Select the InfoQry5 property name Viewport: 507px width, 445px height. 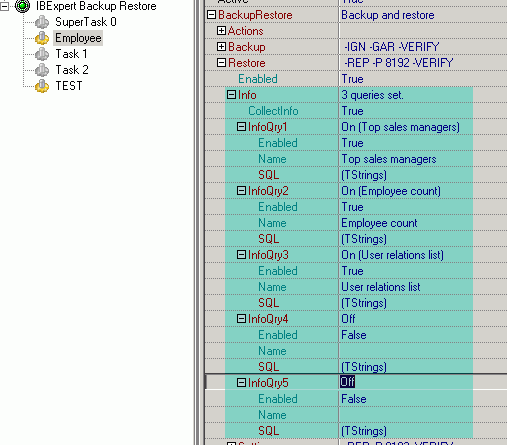tap(268, 383)
